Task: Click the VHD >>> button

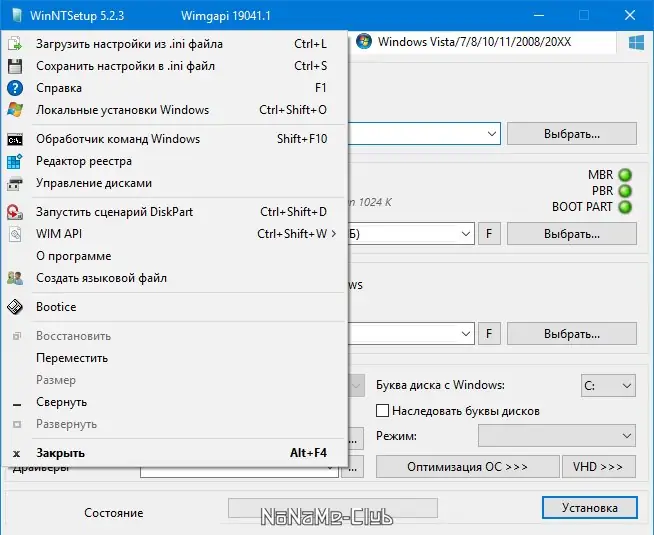Action: (x=599, y=467)
